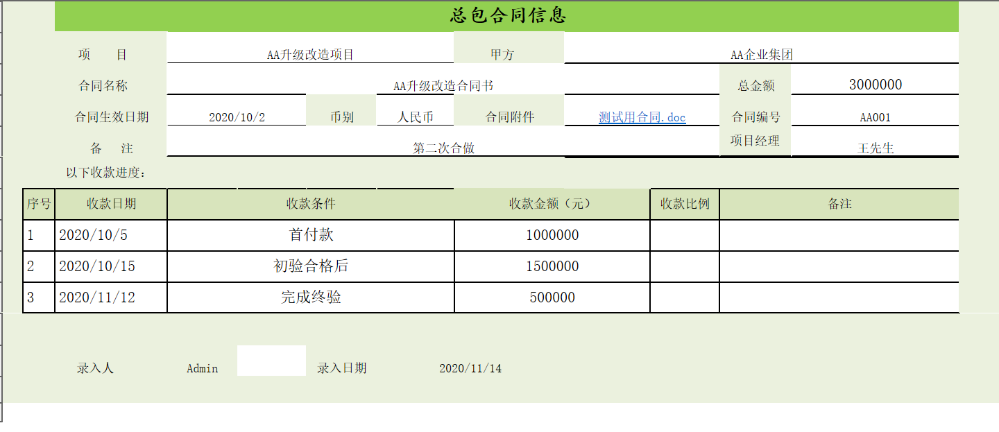
Task: Select the 收款条件 column header
Action: [x=311, y=204]
